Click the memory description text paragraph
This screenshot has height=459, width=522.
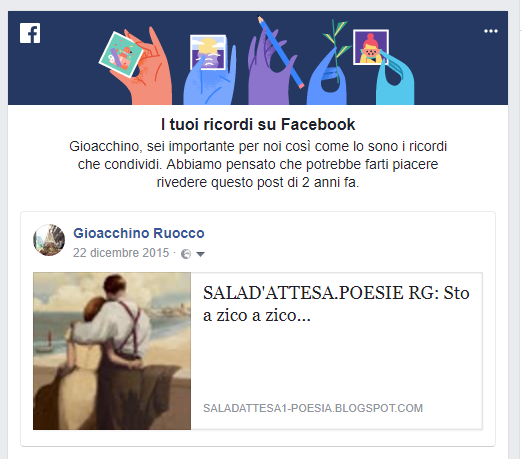tap(258, 164)
